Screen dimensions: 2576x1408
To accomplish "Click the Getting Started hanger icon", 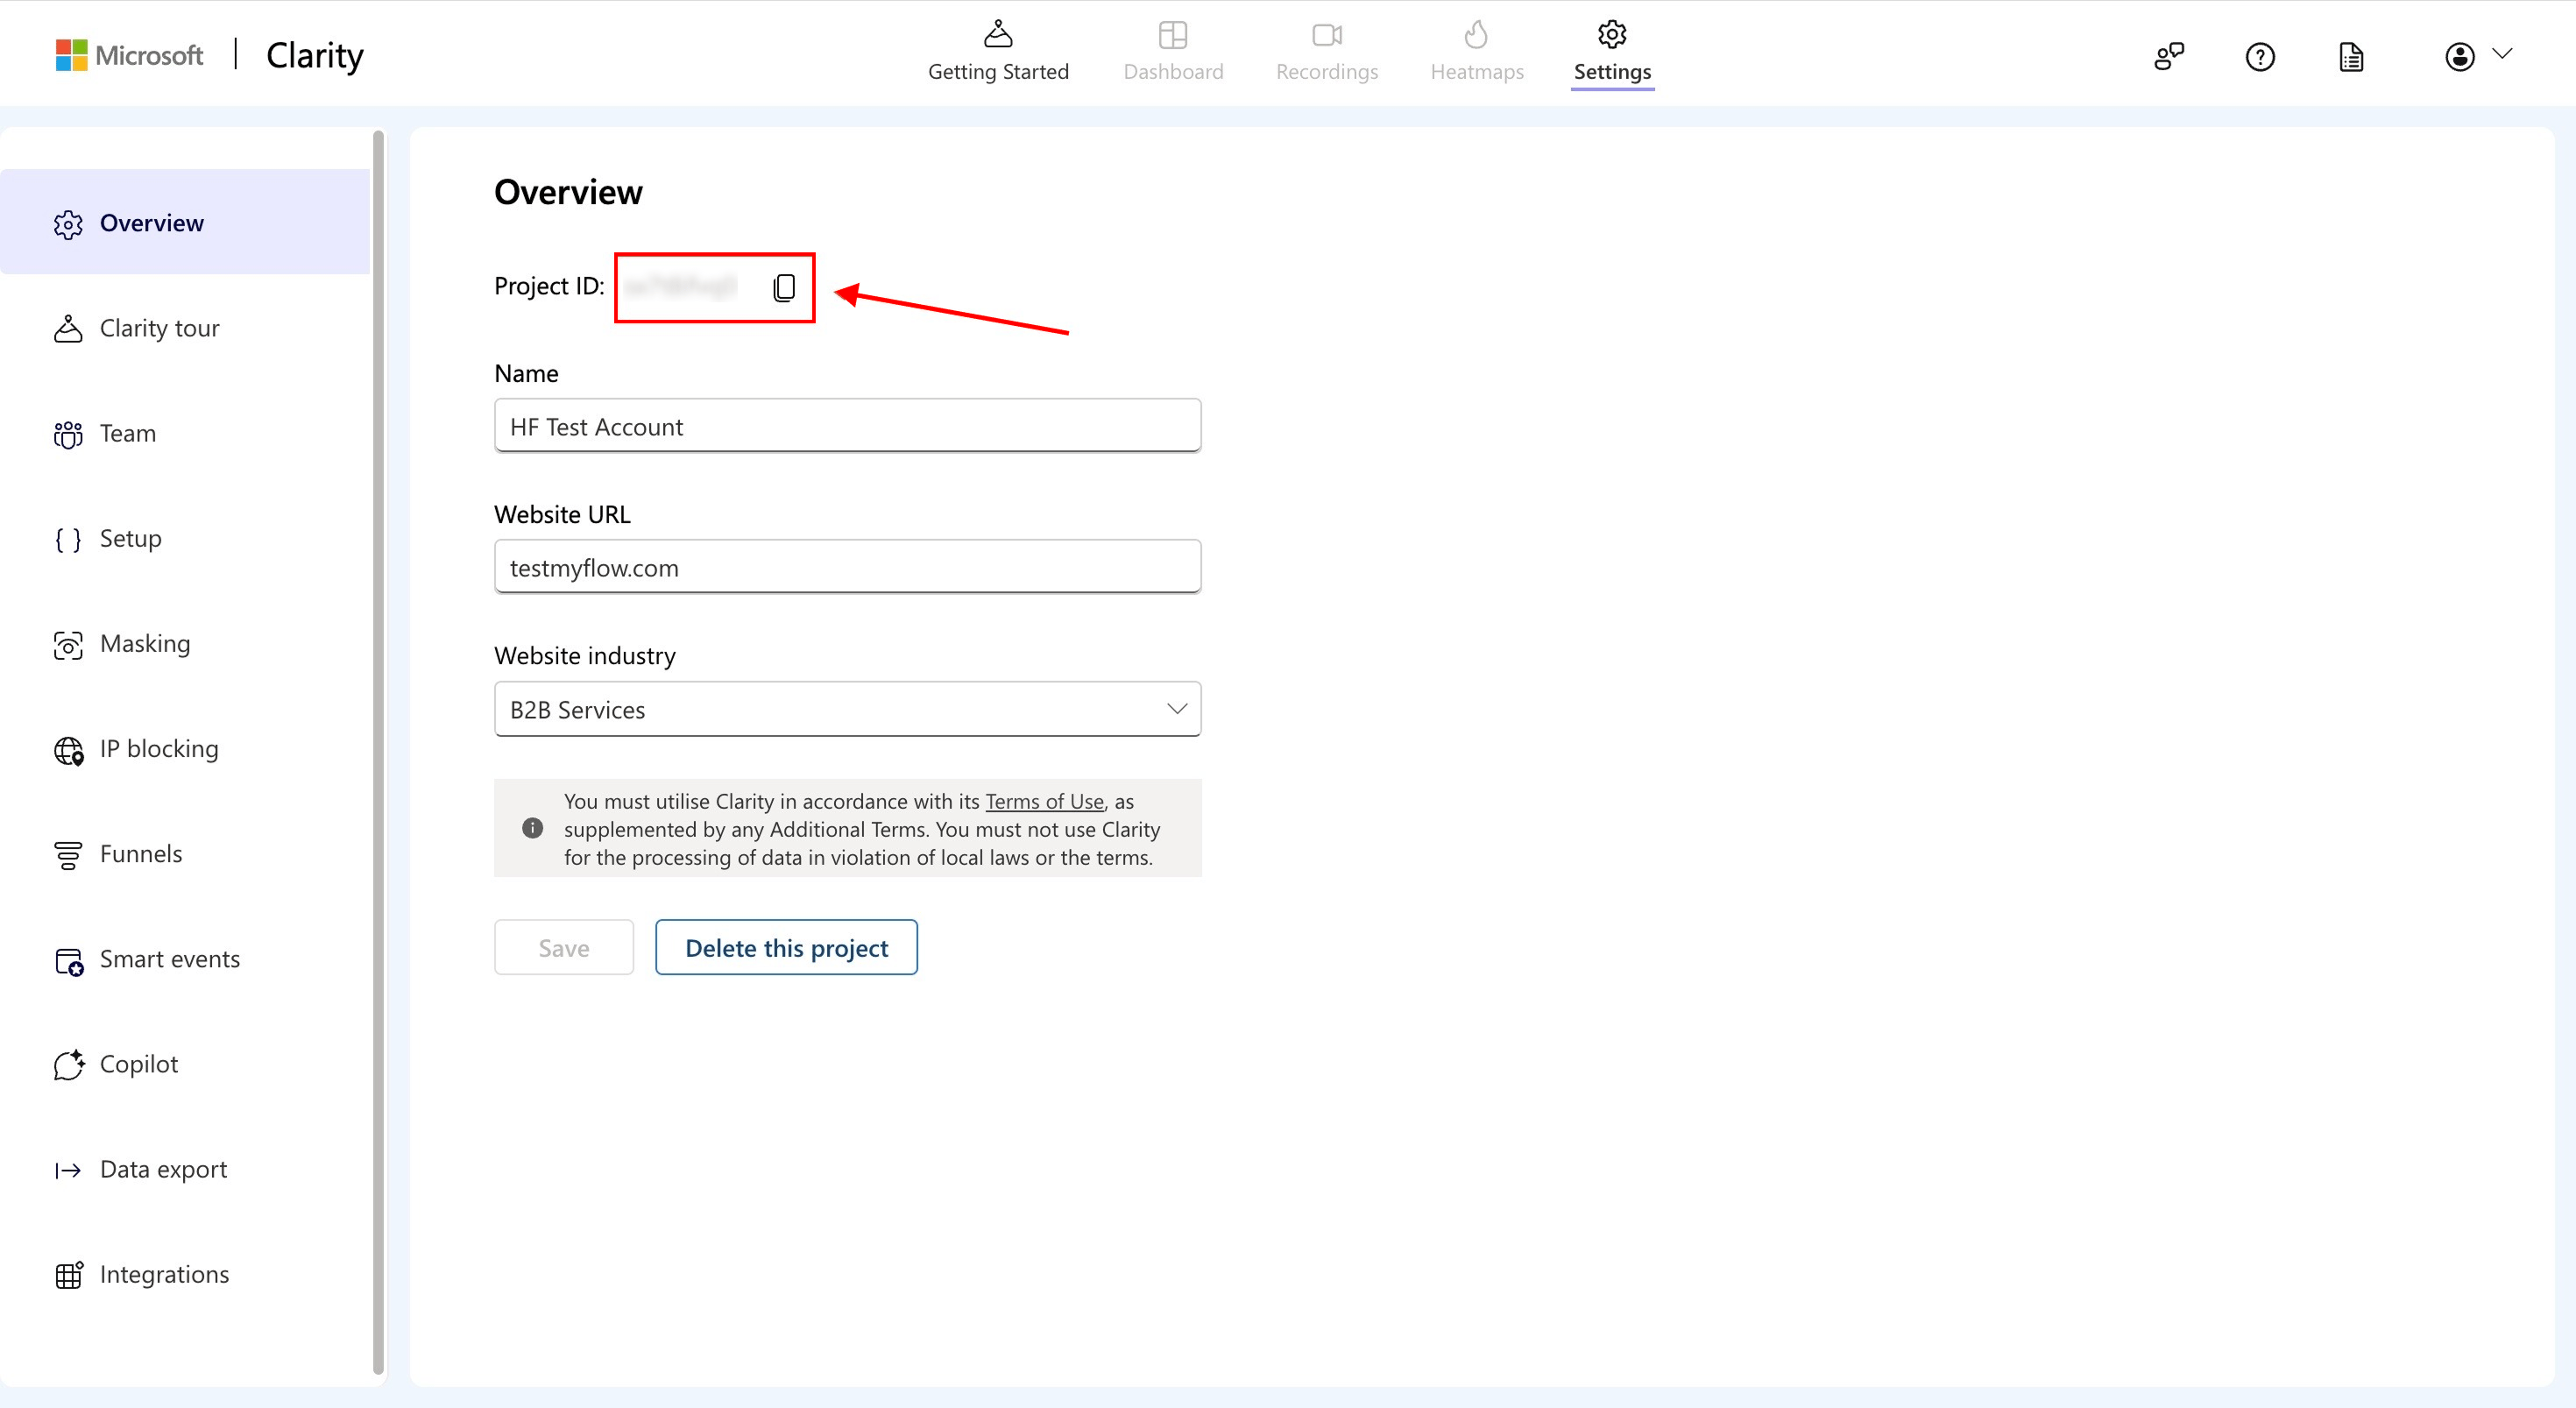I will 998,34.
